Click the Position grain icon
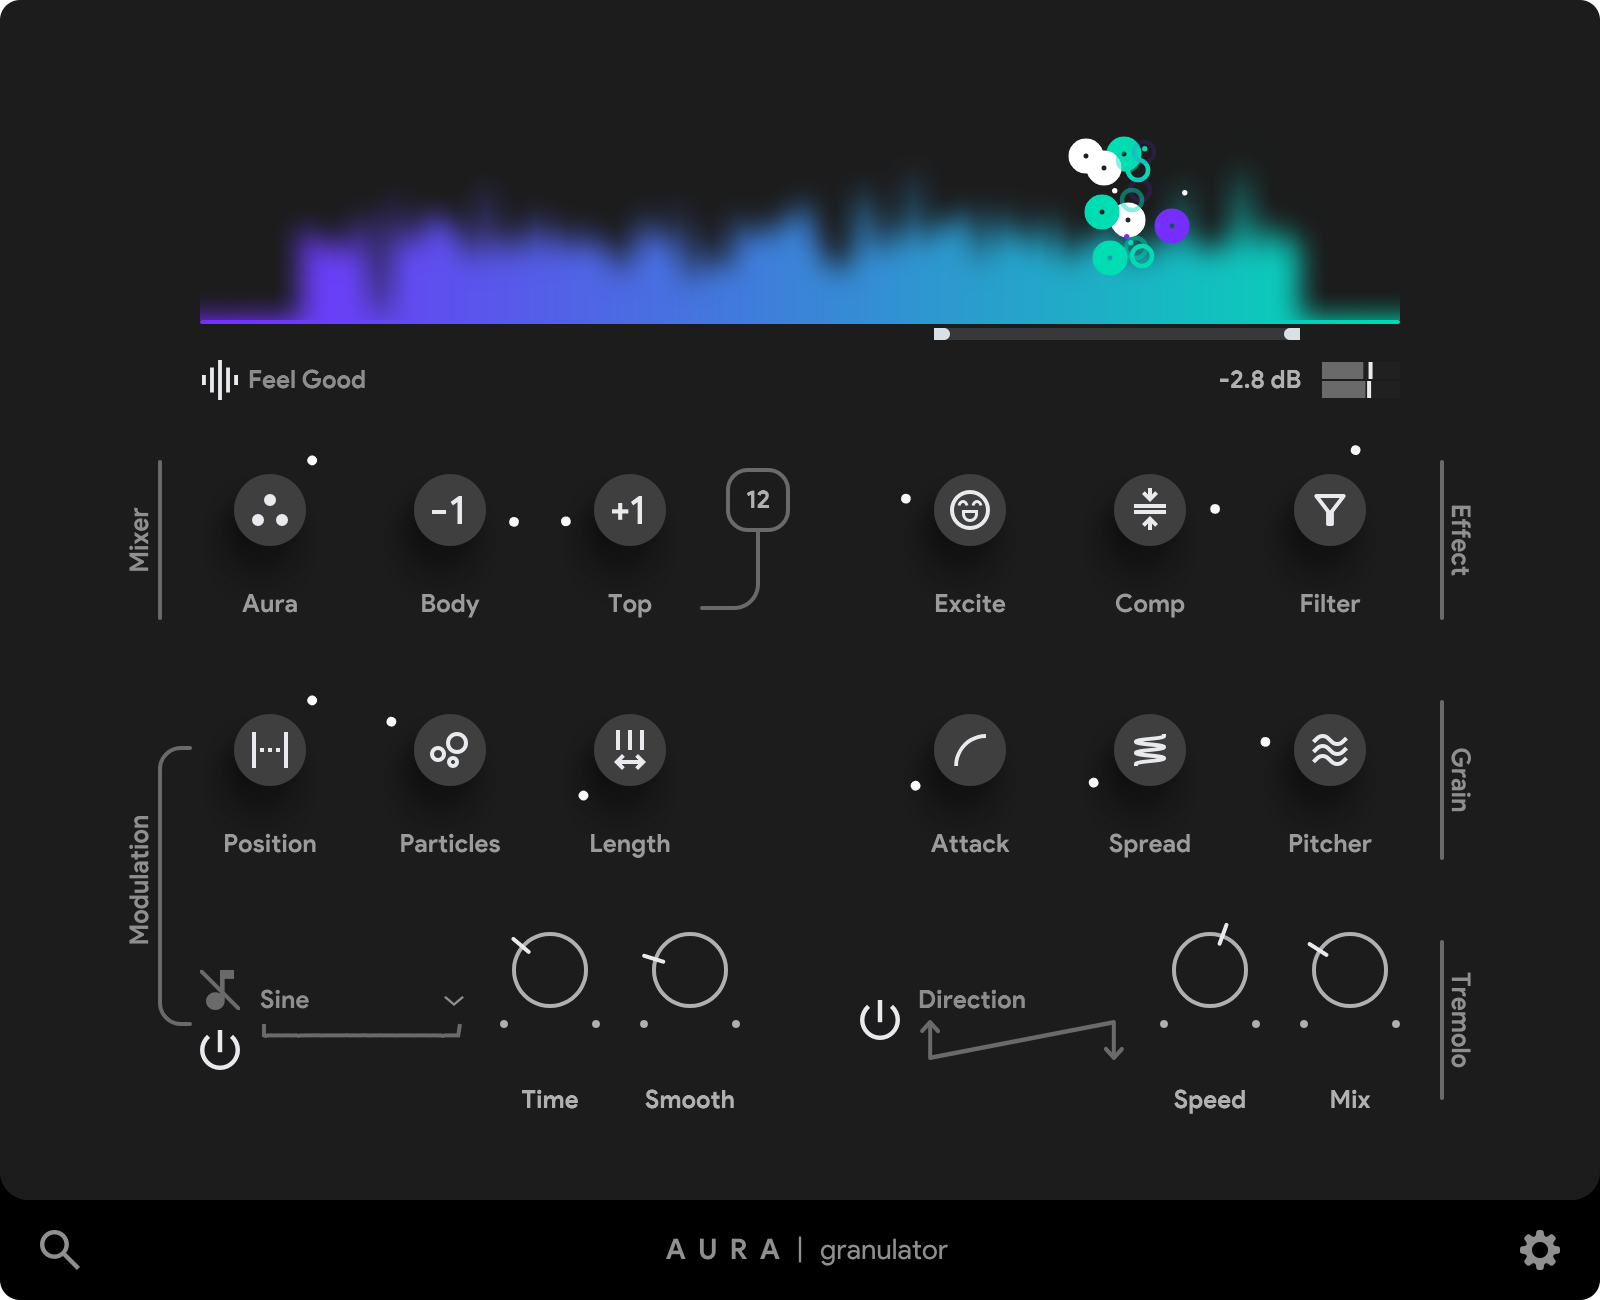The width and height of the screenshot is (1600, 1300). 270,750
